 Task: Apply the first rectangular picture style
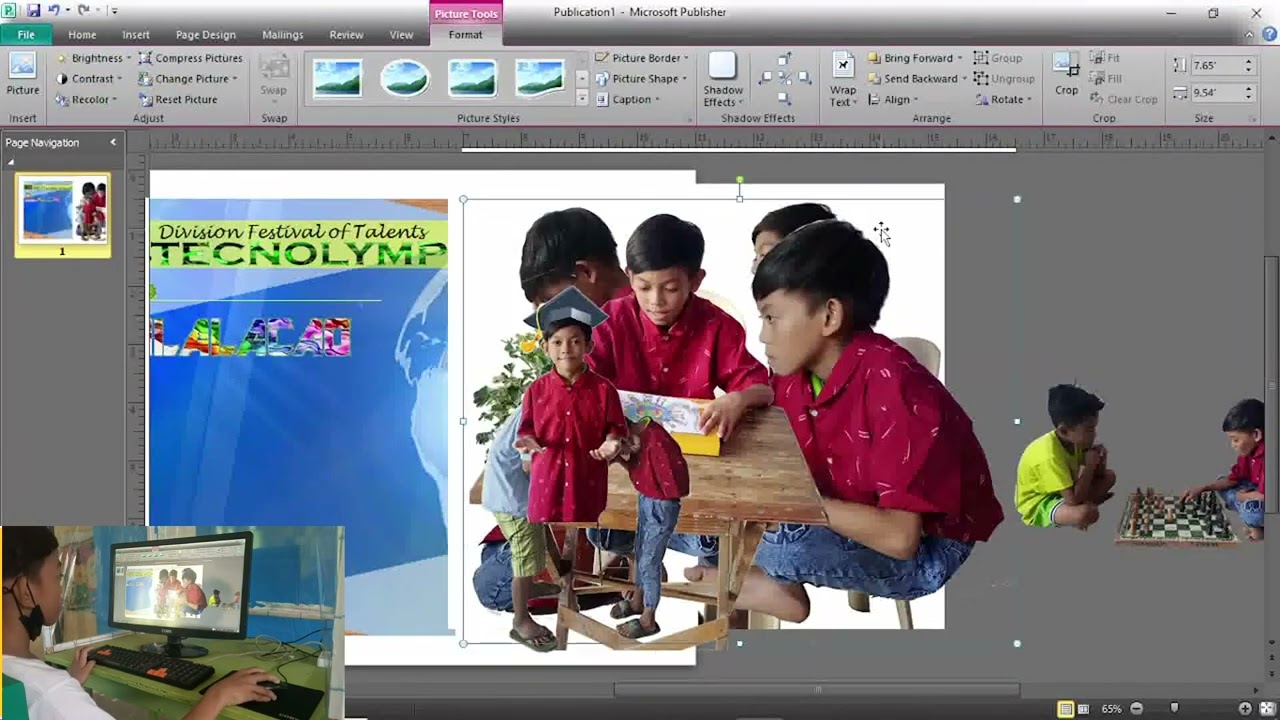[x=337, y=77]
